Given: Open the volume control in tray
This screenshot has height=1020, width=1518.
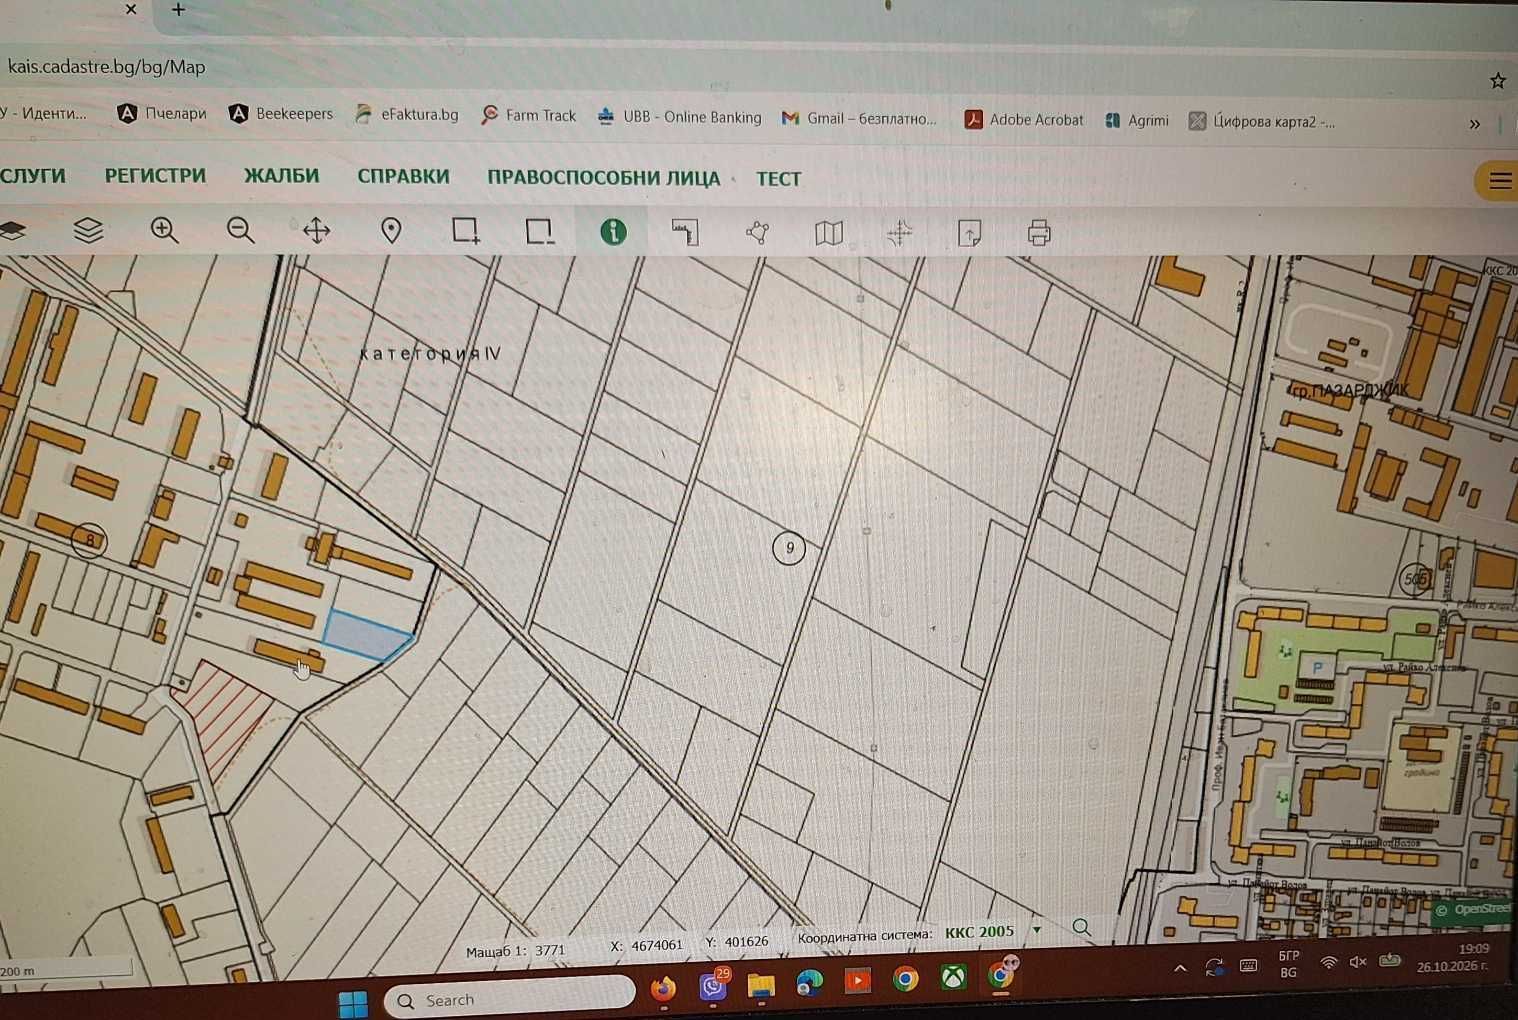Looking at the screenshot, I should click(x=1358, y=962).
